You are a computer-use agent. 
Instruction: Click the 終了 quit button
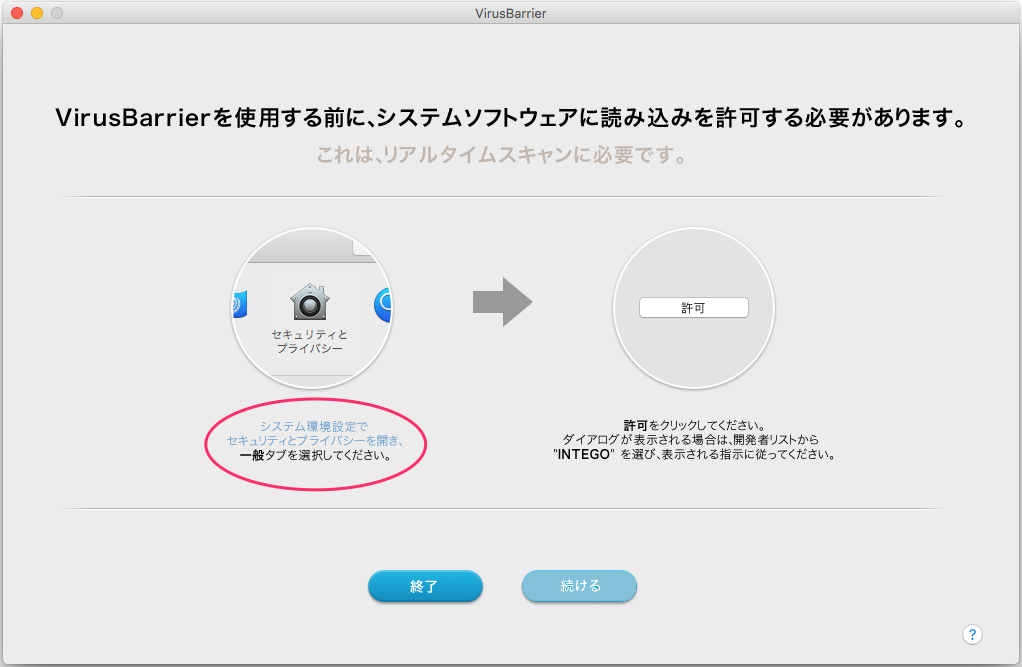425,585
